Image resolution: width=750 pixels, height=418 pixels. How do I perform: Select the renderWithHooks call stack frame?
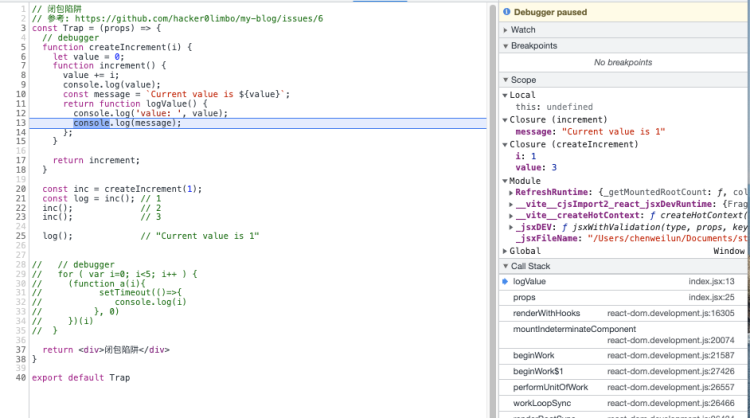coord(624,313)
